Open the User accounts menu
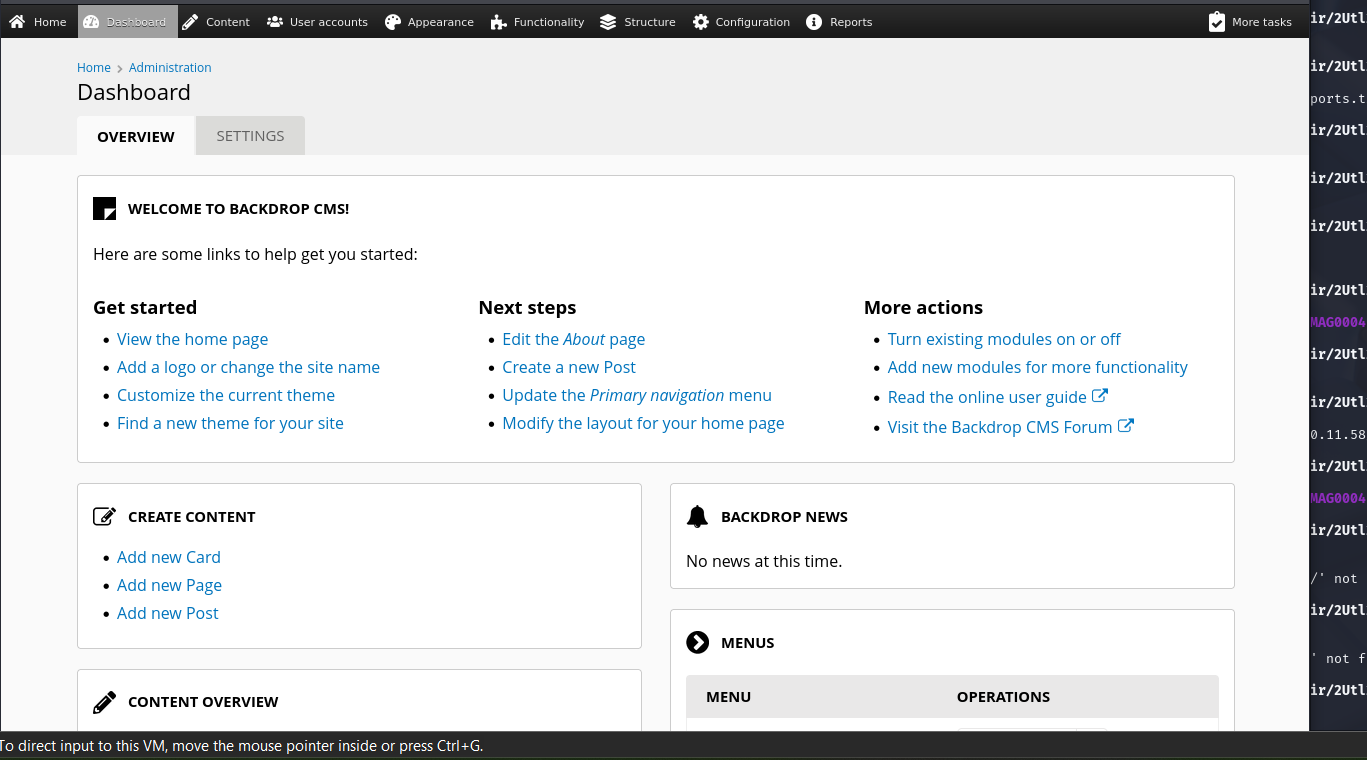The width and height of the screenshot is (1367, 760). click(x=317, y=22)
